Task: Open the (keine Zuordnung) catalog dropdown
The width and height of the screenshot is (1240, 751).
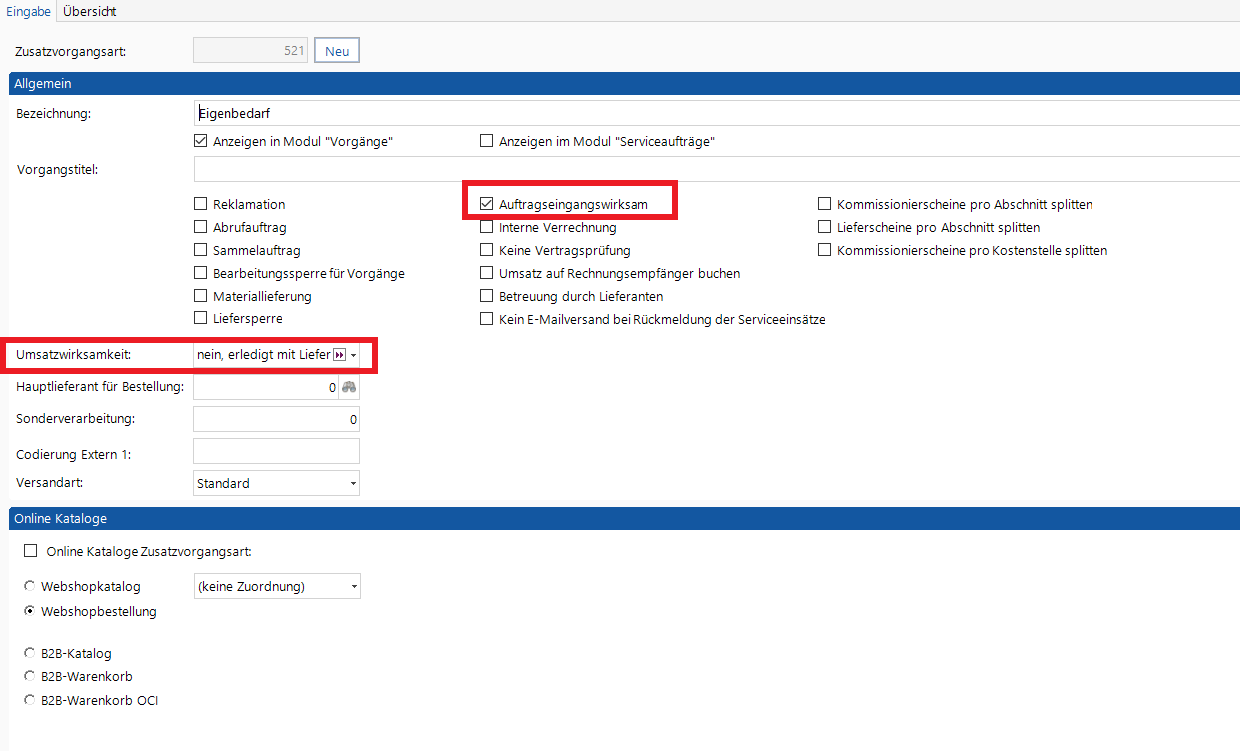Action: (x=353, y=587)
